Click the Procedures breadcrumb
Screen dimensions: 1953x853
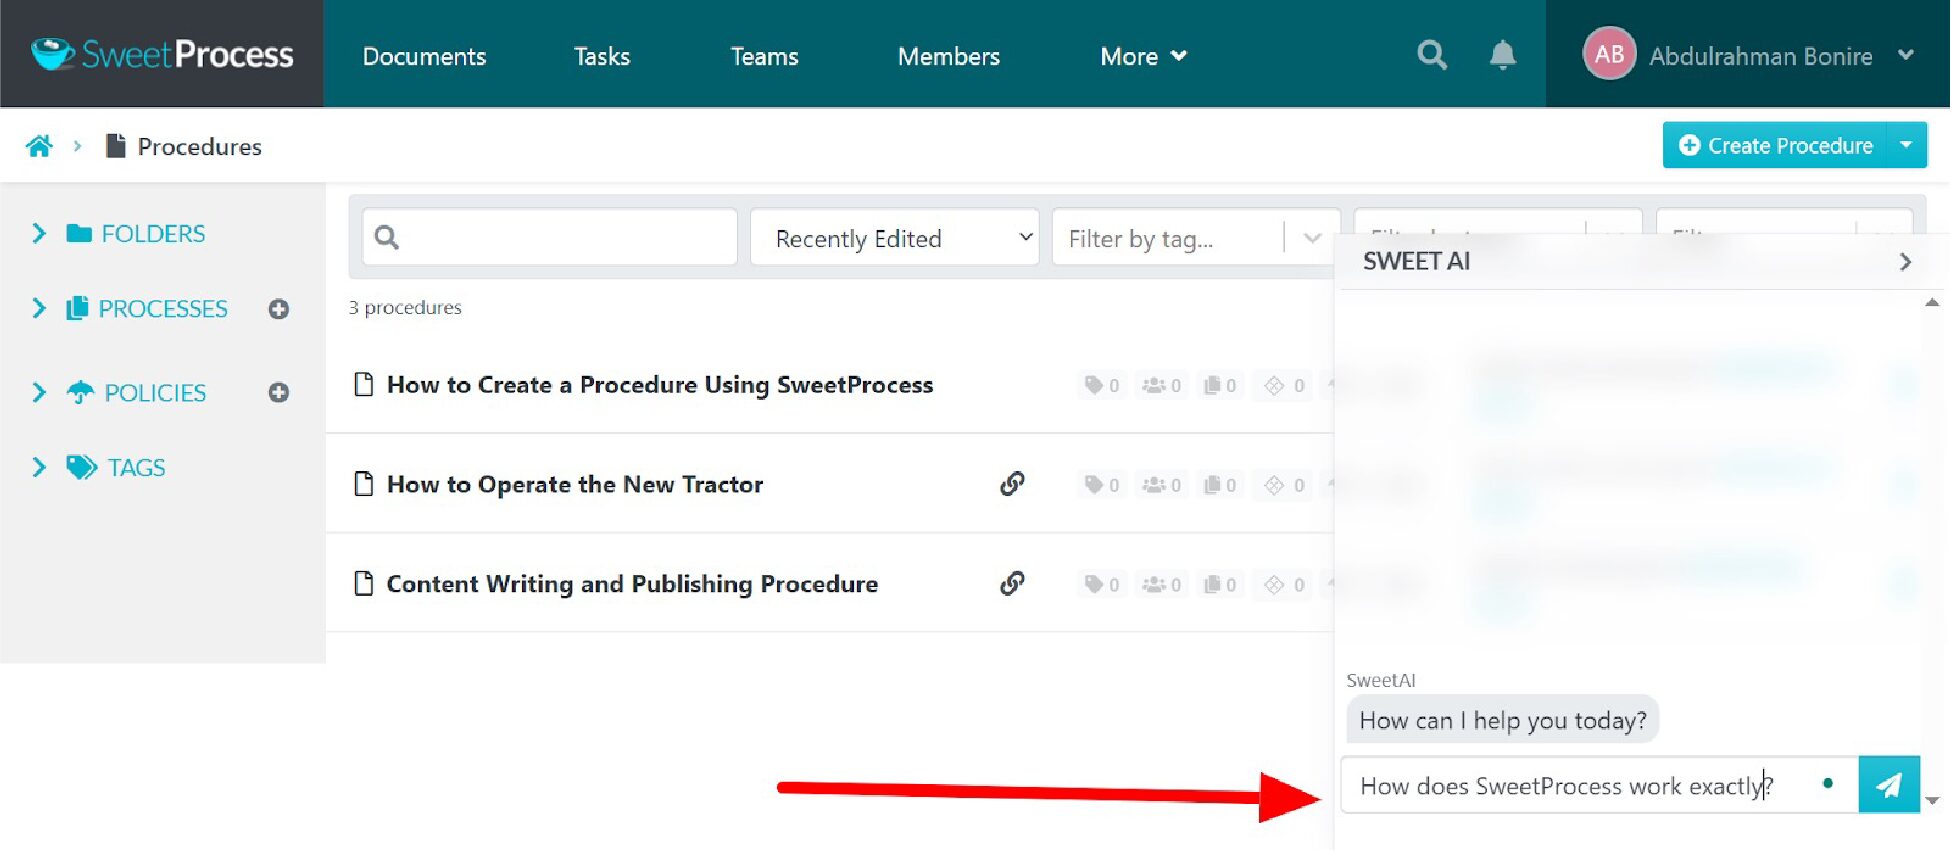click(199, 147)
